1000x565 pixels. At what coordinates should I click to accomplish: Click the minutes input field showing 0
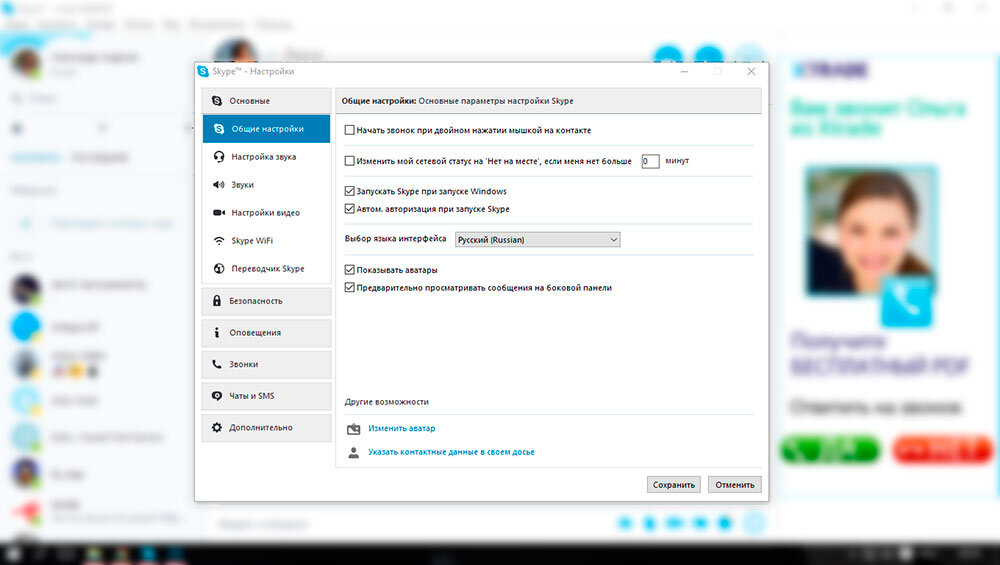650,161
